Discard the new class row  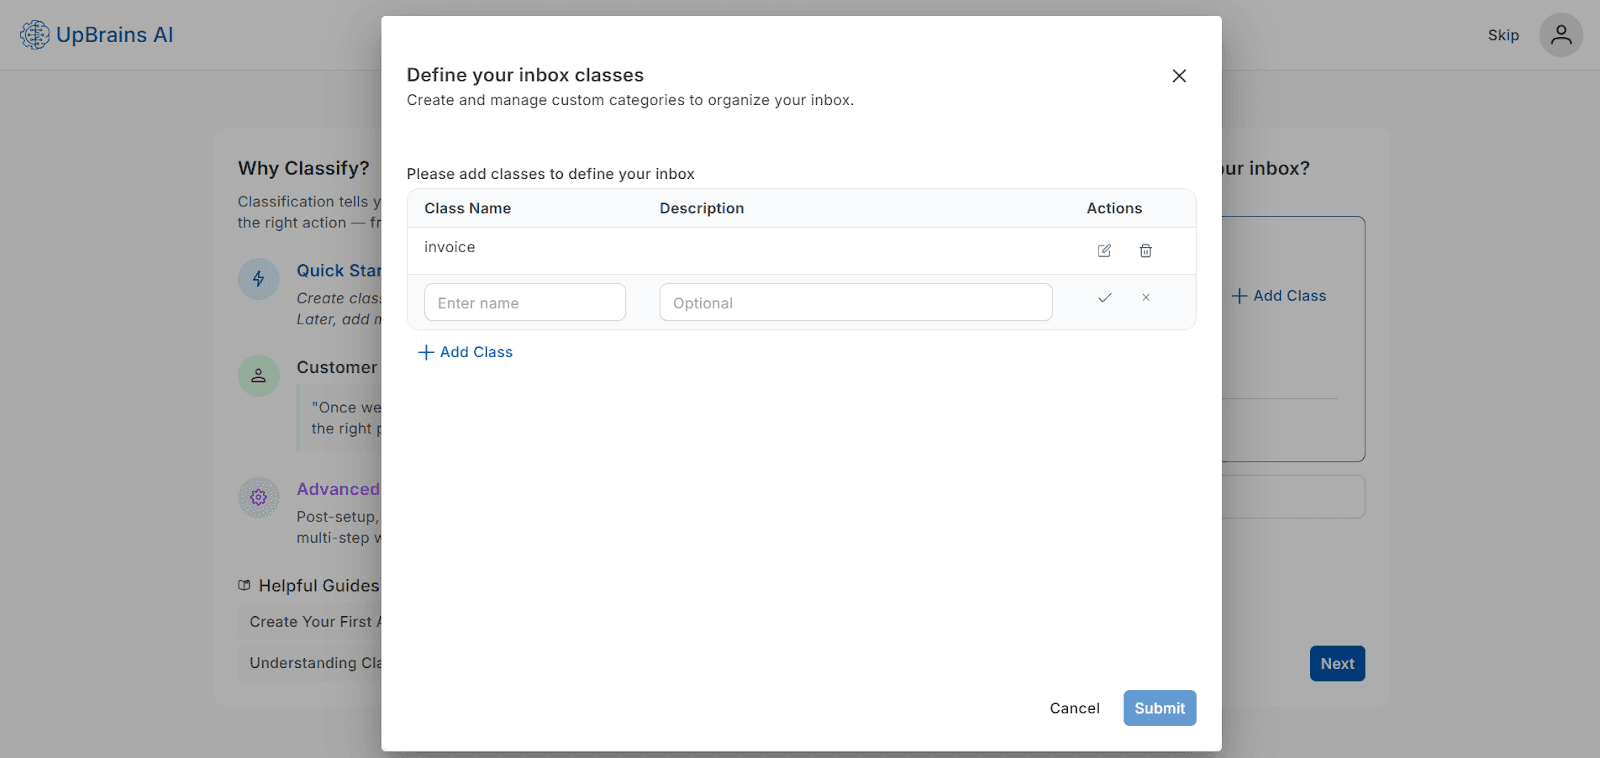(x=1146, y=298)
